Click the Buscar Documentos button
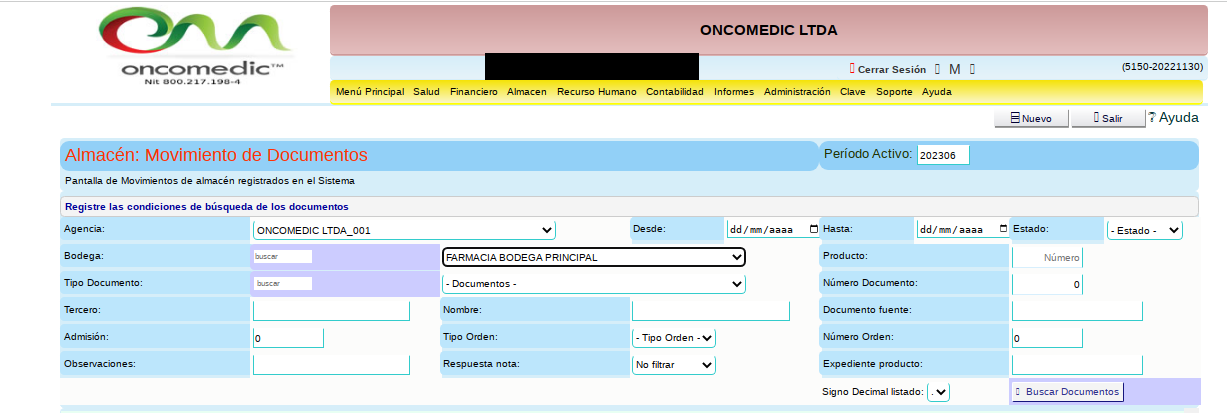The height and width of the screenshot is (413, 1227). point(1067,391)
